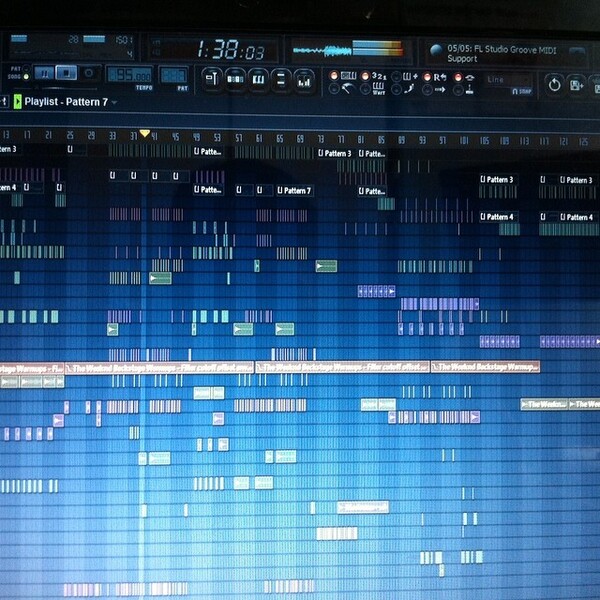Select the Pattern 3 clip near bar 105
The image size is (600, 600).
(x=497, y=179)
